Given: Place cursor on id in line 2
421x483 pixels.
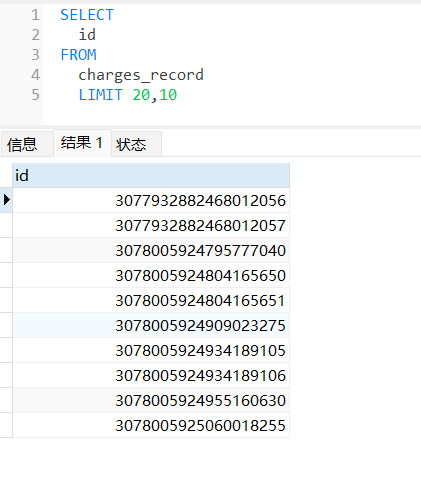Looking at the screenshot, I should click(x=87, y=35).
